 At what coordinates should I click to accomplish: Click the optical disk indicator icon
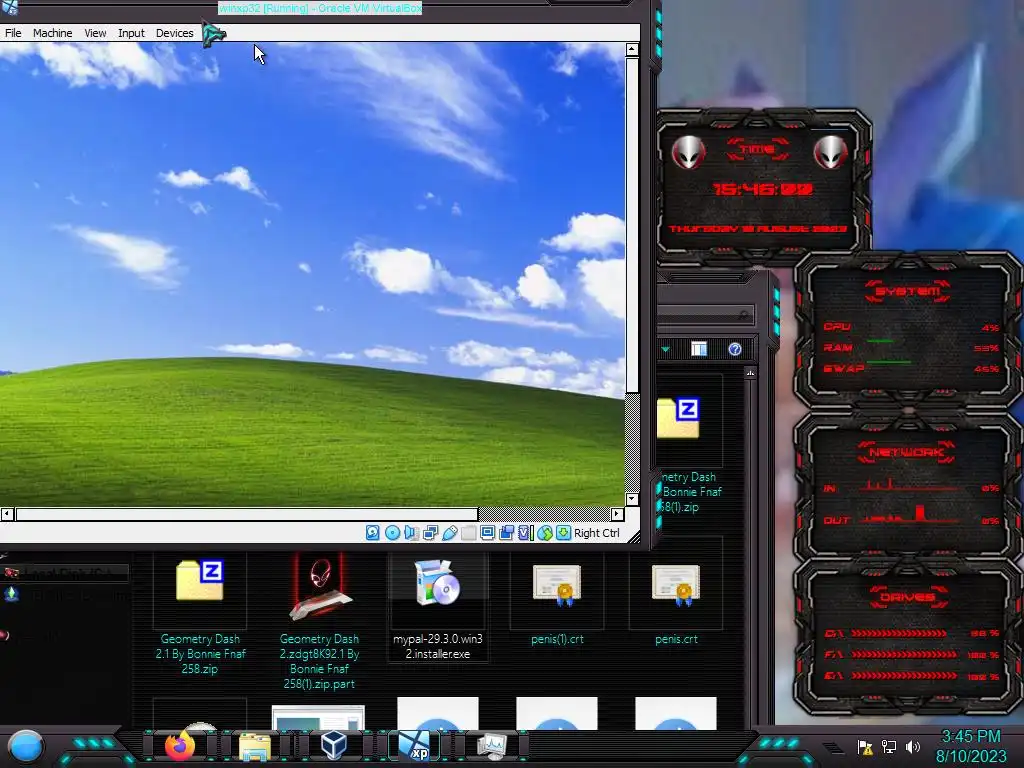coord(392,533)
